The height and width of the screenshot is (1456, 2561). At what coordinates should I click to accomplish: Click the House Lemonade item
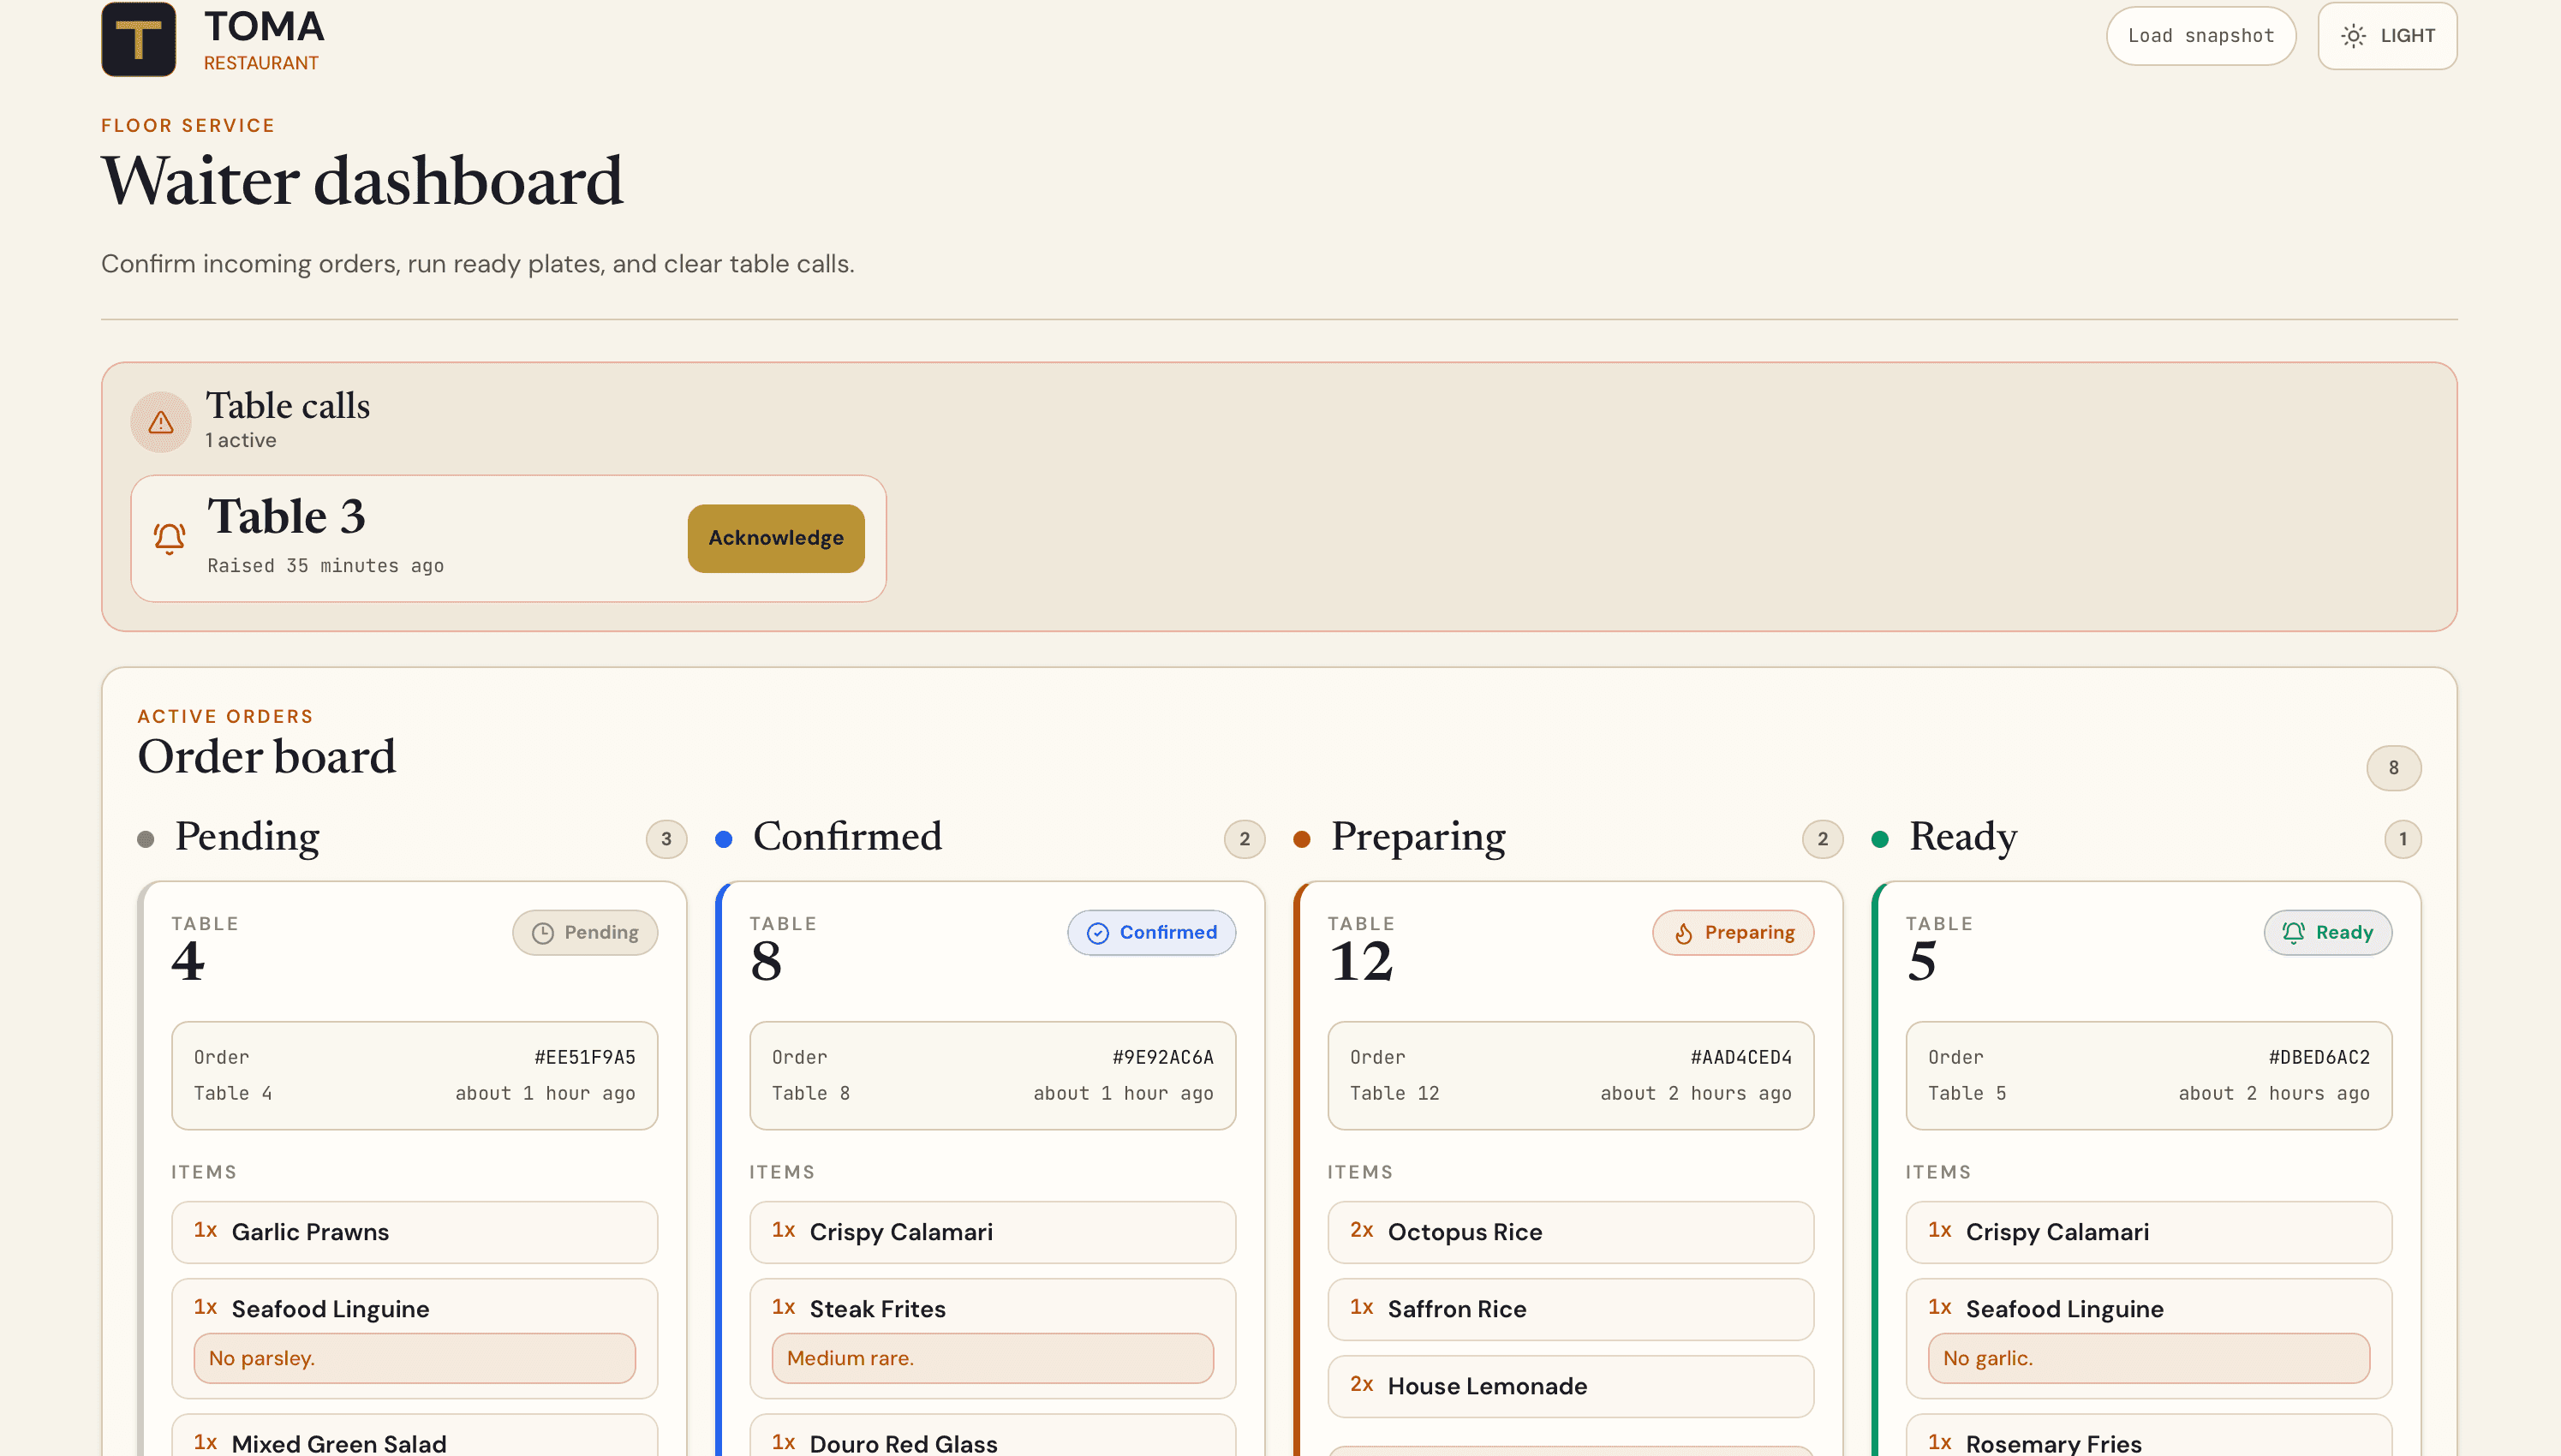pos(1570,1386)
